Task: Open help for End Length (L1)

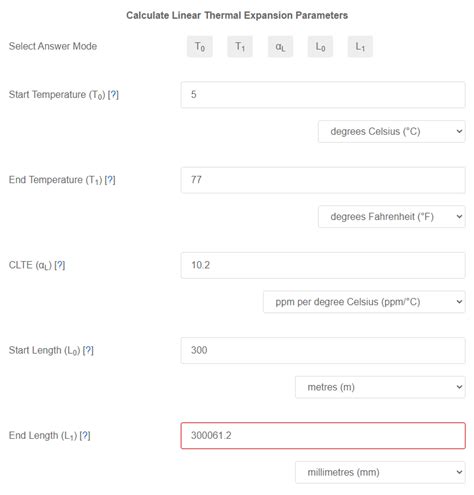Action: [85, 436]
